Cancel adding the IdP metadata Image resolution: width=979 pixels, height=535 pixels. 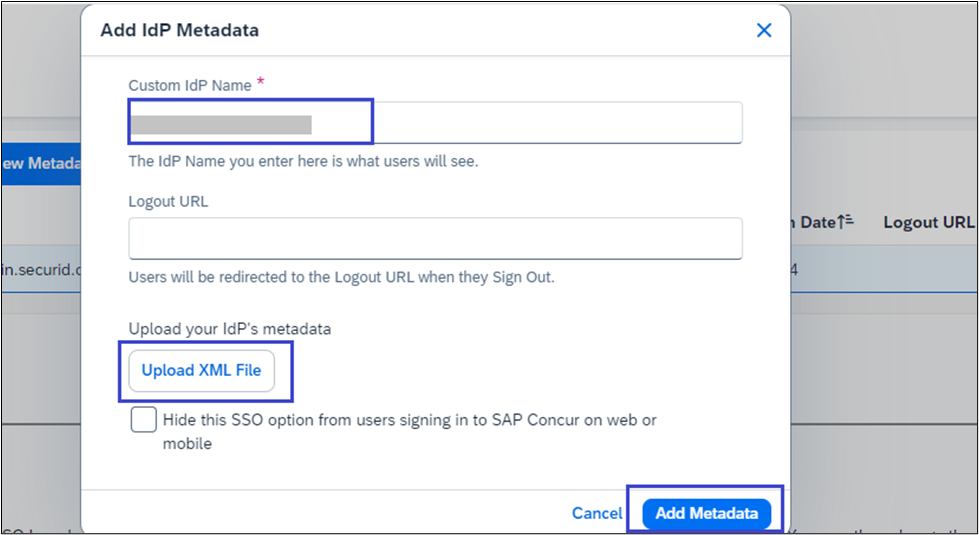tap(597, 513)
